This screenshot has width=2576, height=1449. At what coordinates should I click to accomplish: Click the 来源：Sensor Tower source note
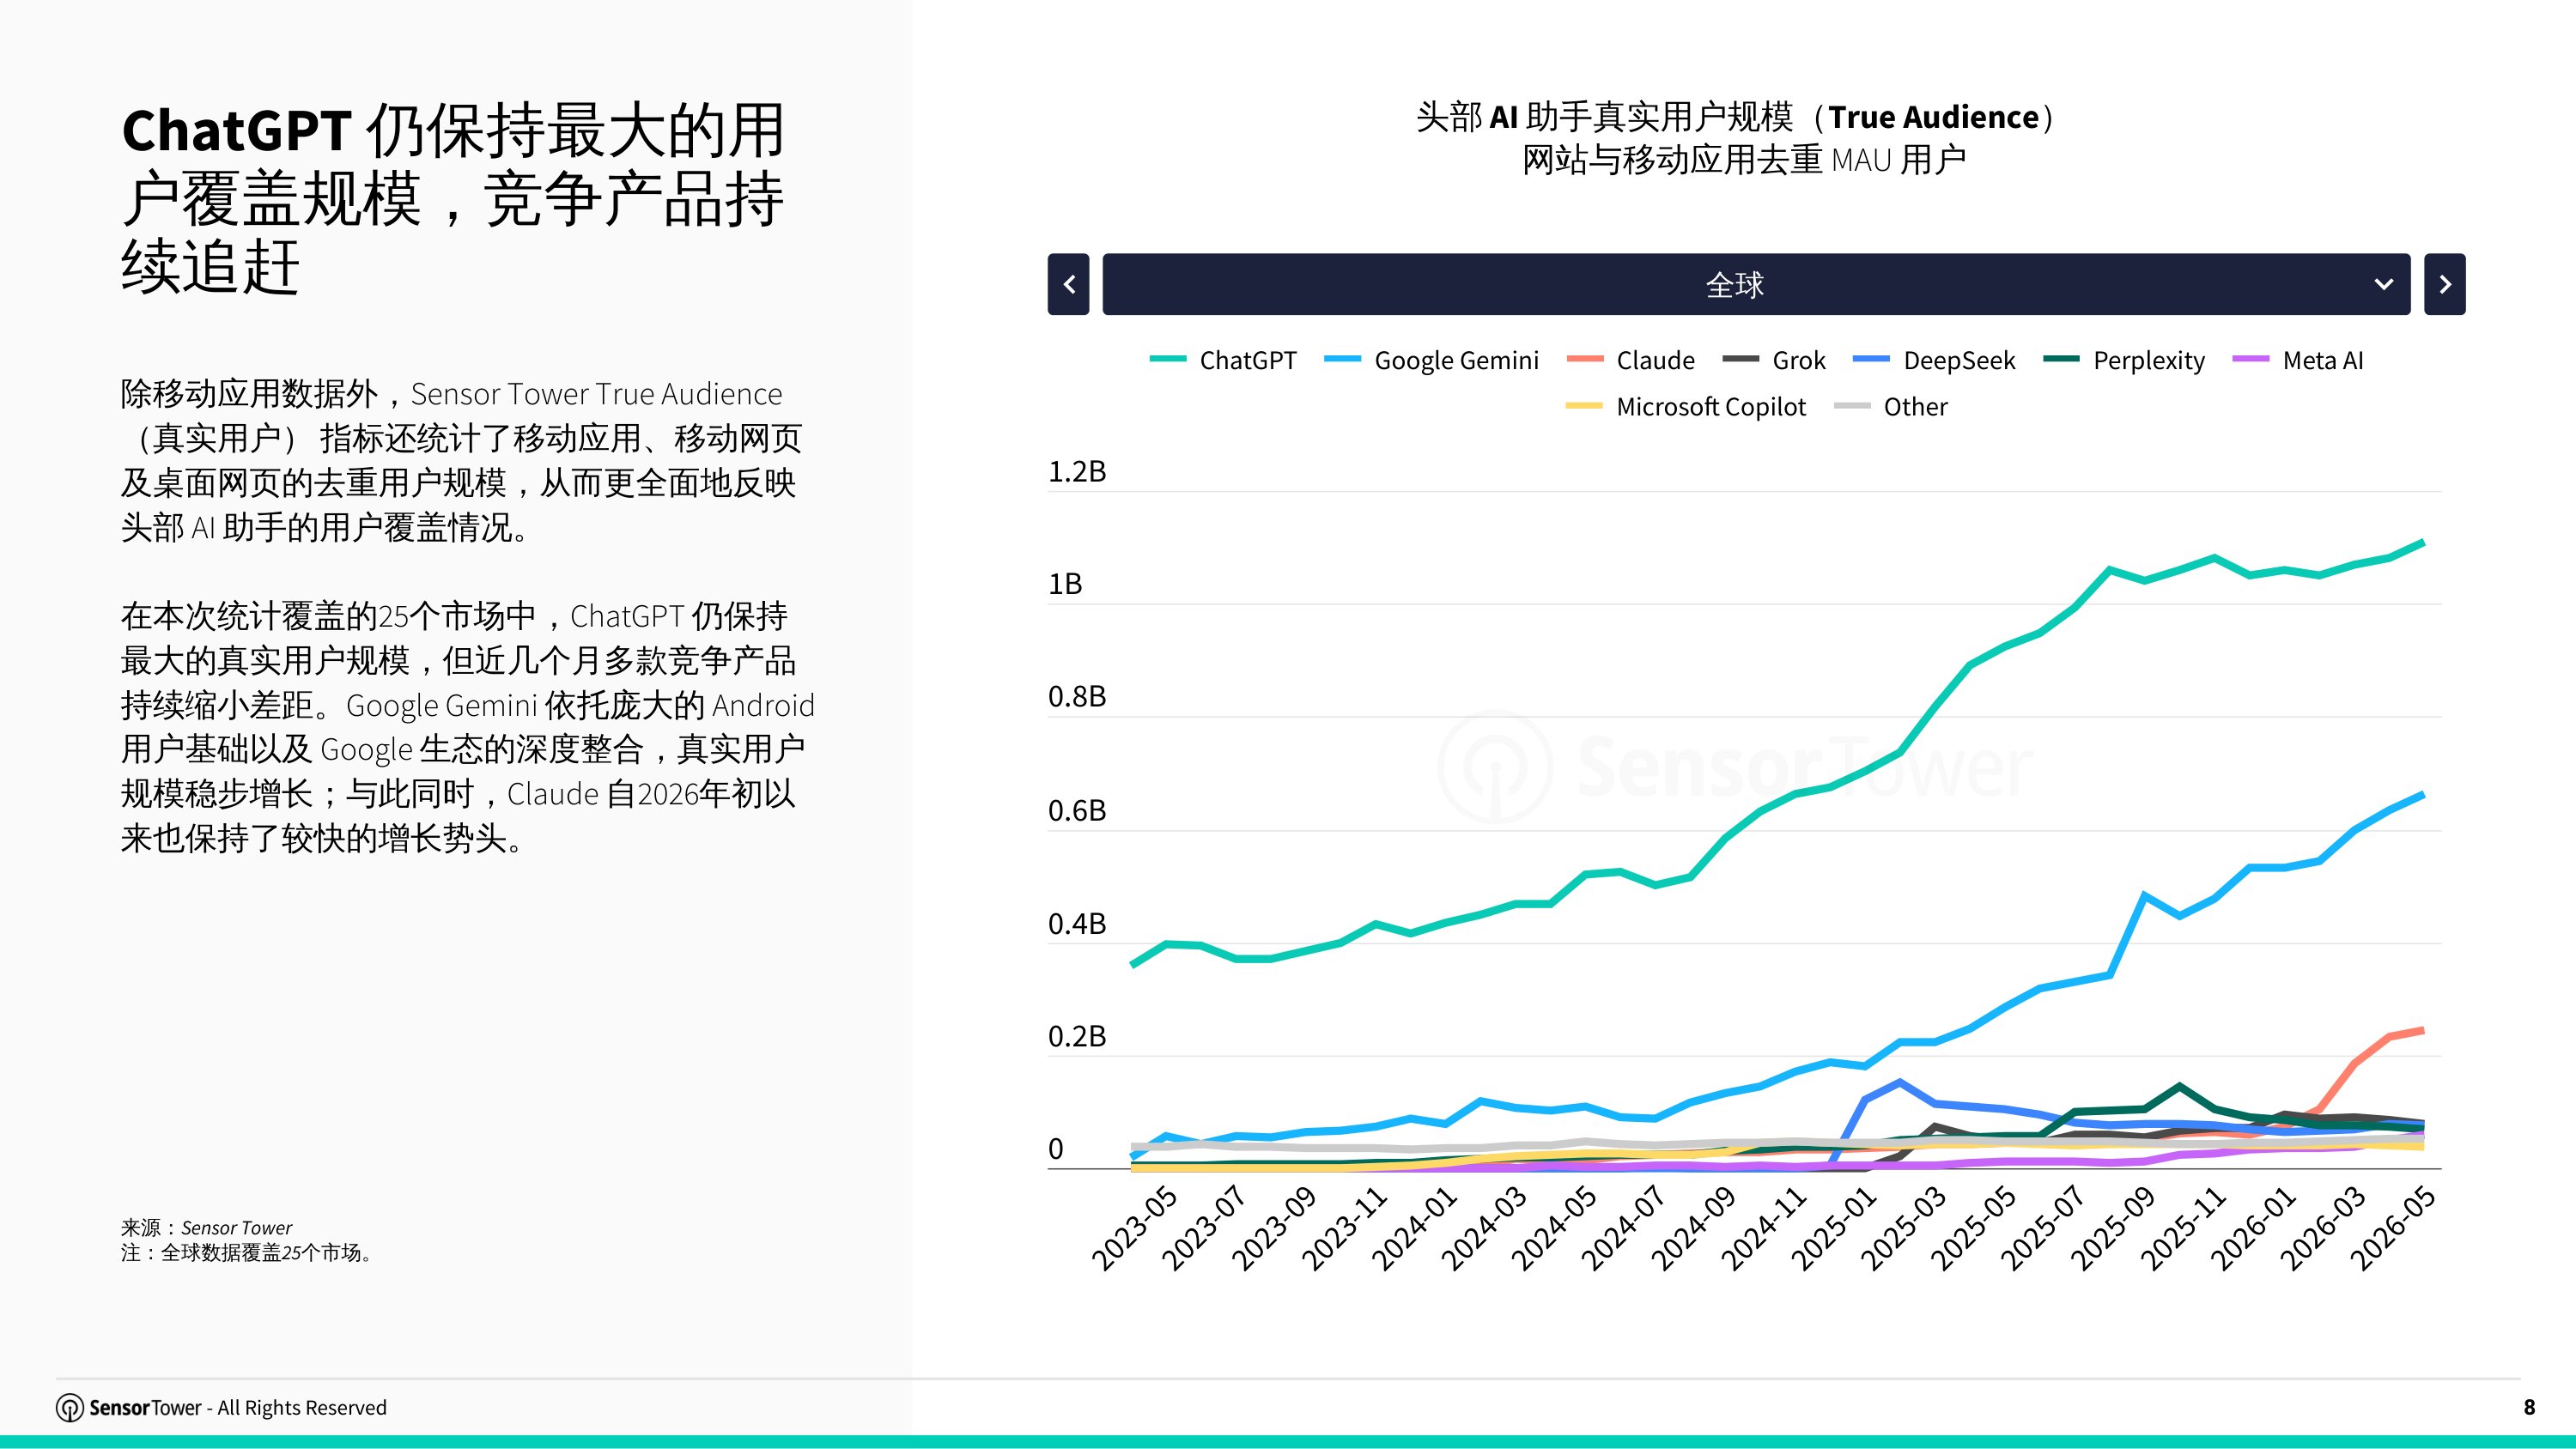click(207, 1227)
